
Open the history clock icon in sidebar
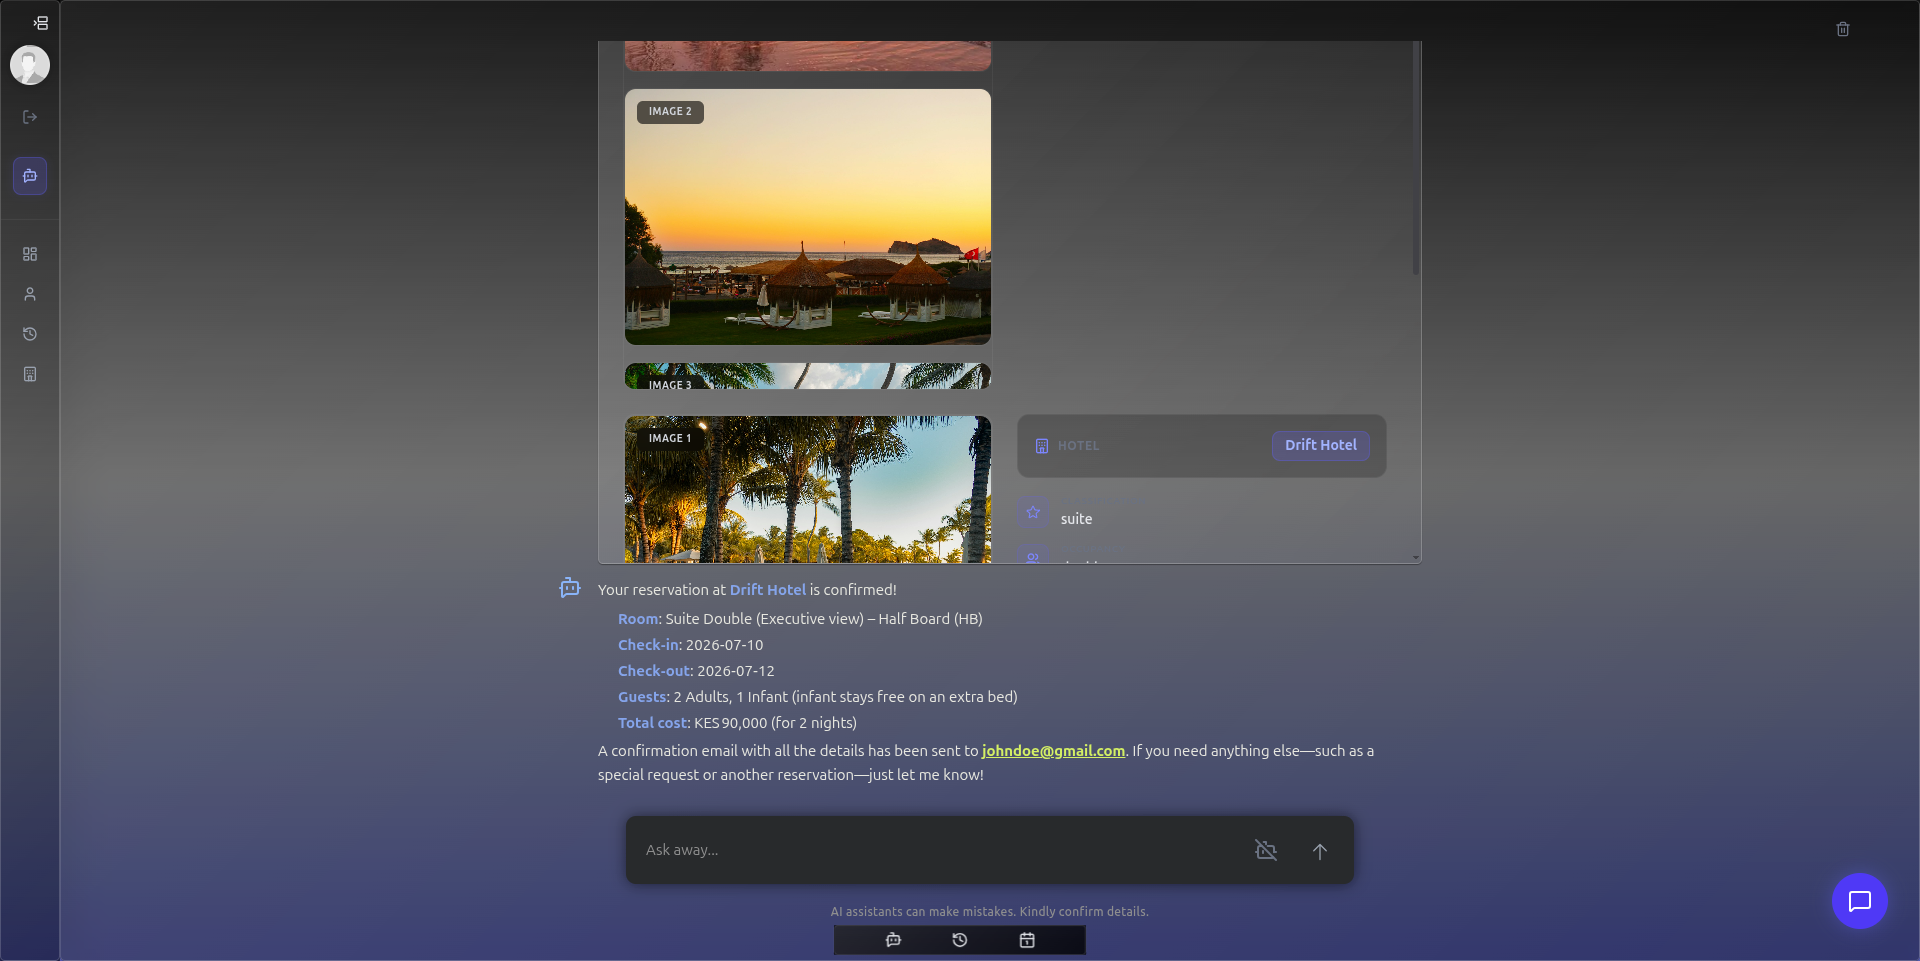(30, 334)
